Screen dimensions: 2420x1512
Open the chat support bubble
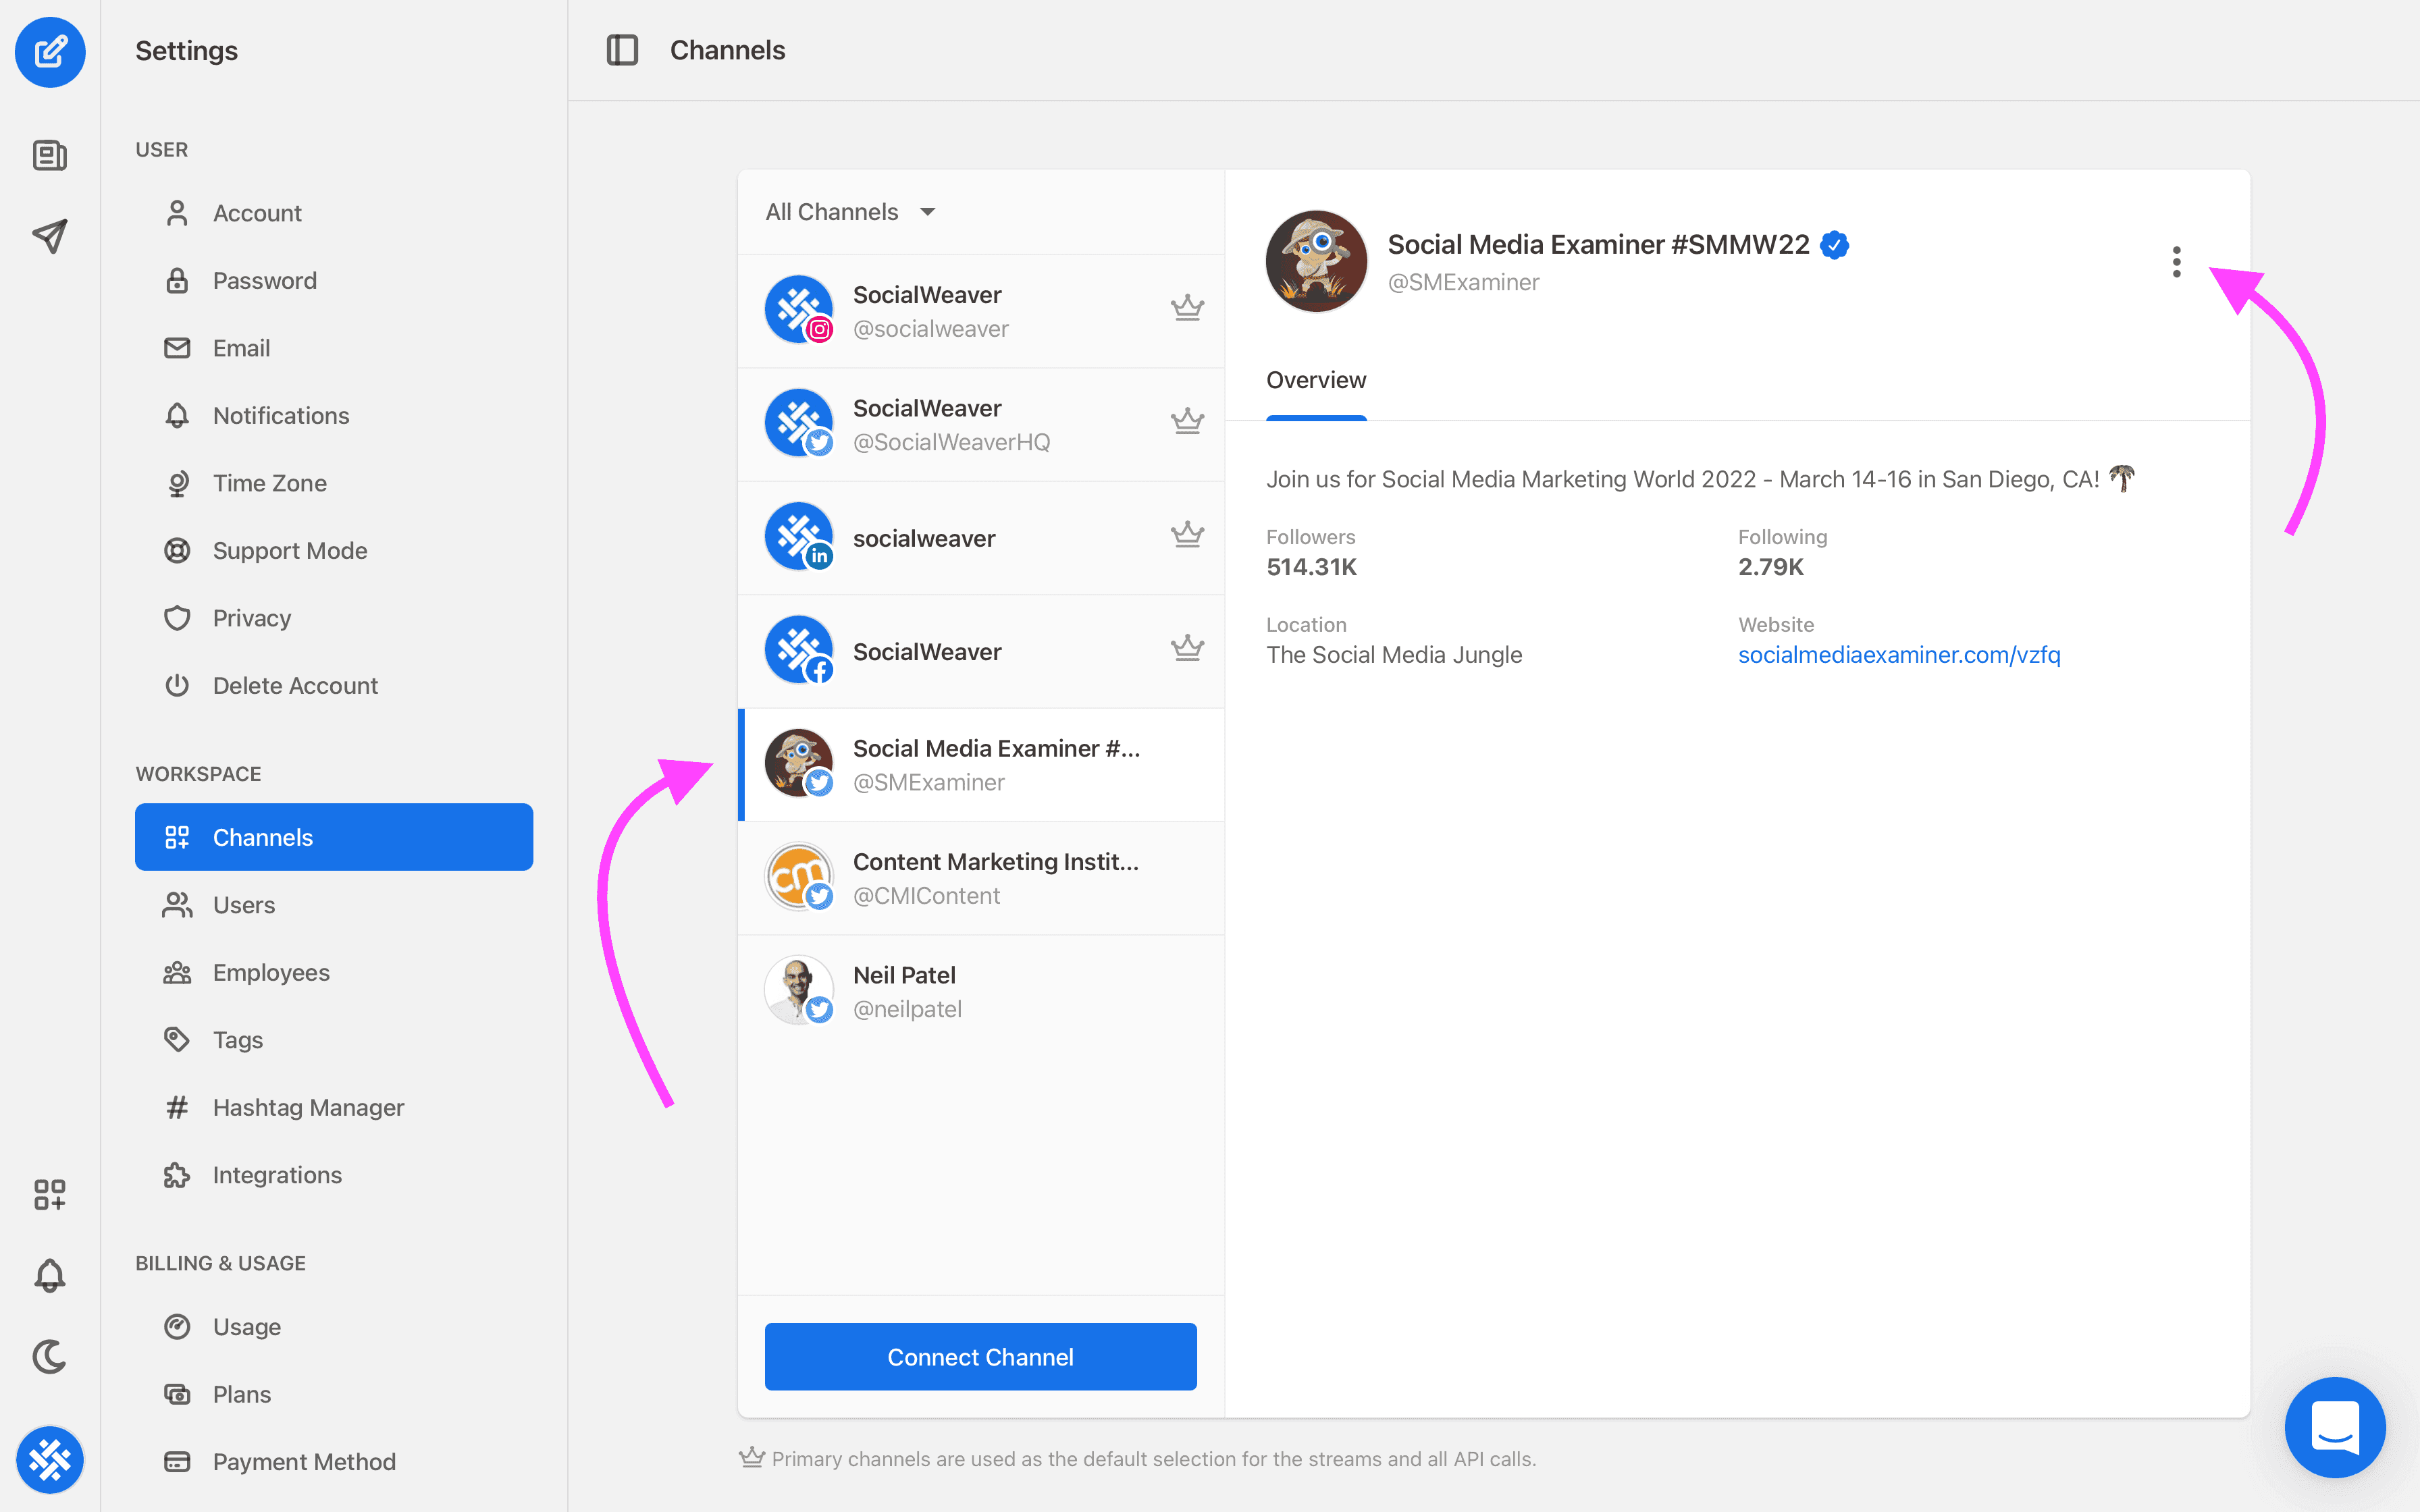(2335, 1427)
